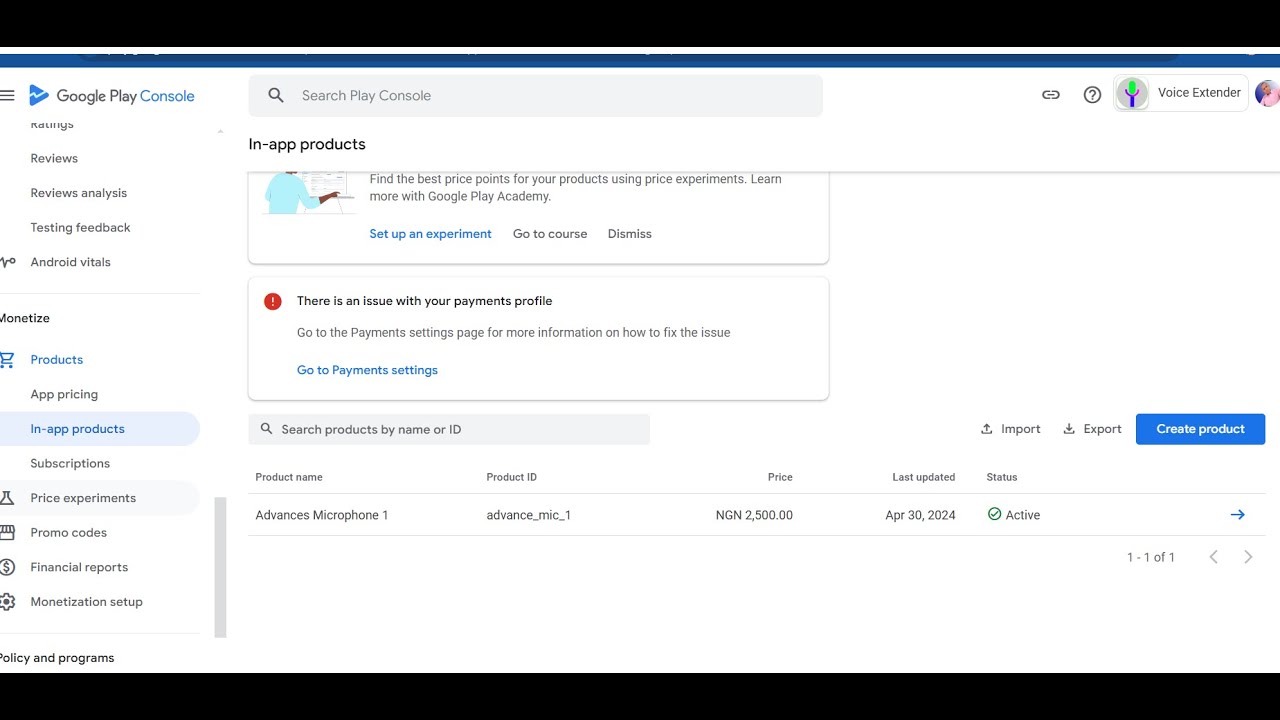
Task: Click the Promo codes storefront icon
Action: [x=7, y=533]
